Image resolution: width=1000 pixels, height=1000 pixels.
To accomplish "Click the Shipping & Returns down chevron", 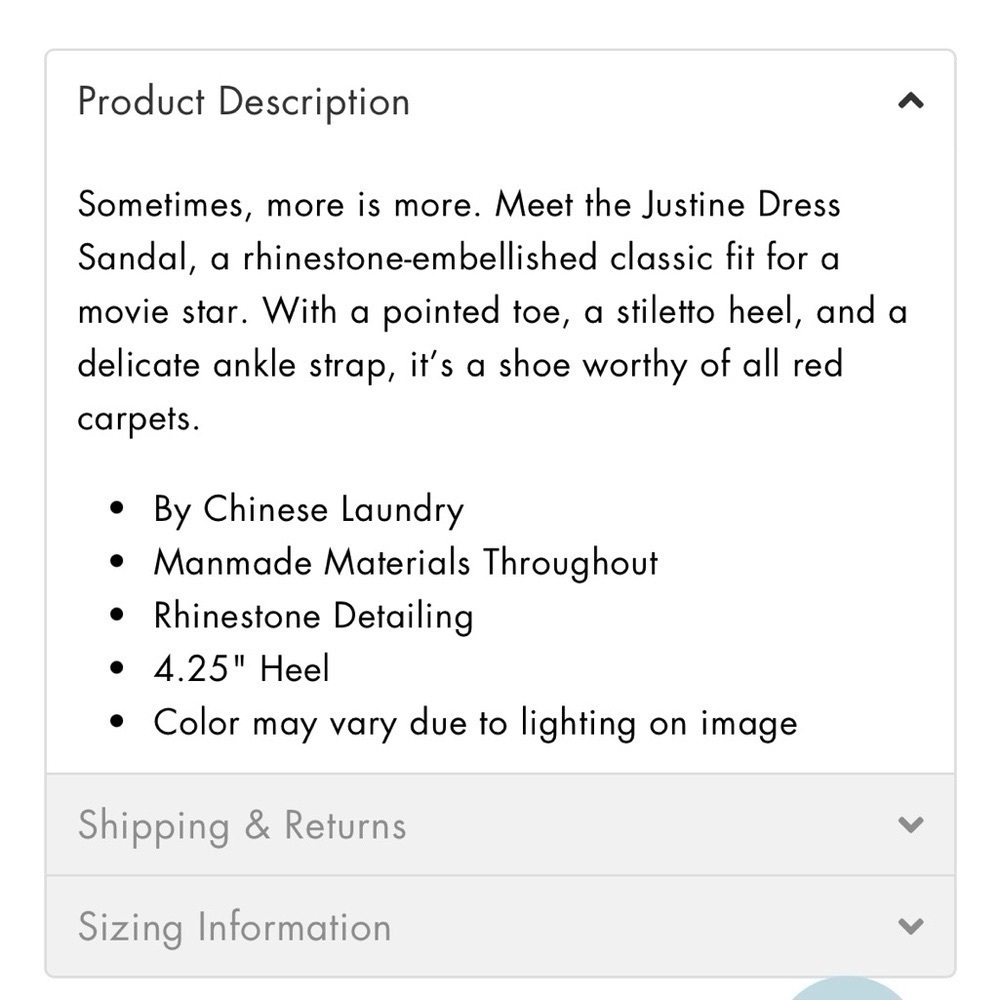I will pyautogui.click(x=911, y=824).
